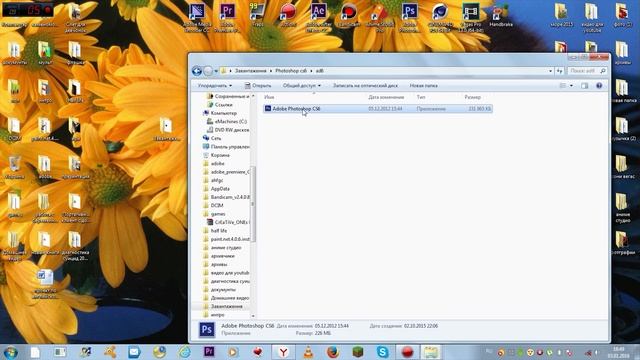This screenshot has height=360, width=640.
Task: Toggle the preview pane button
Action: click(x=584, y=86)
